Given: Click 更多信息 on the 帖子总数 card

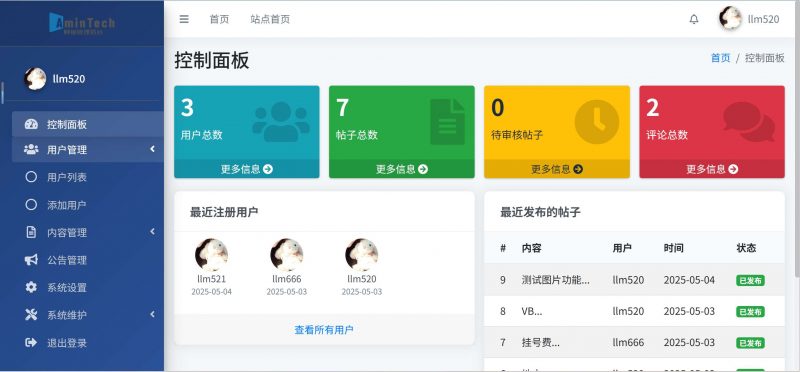Looking at the screenshot, I should [395, 169].
